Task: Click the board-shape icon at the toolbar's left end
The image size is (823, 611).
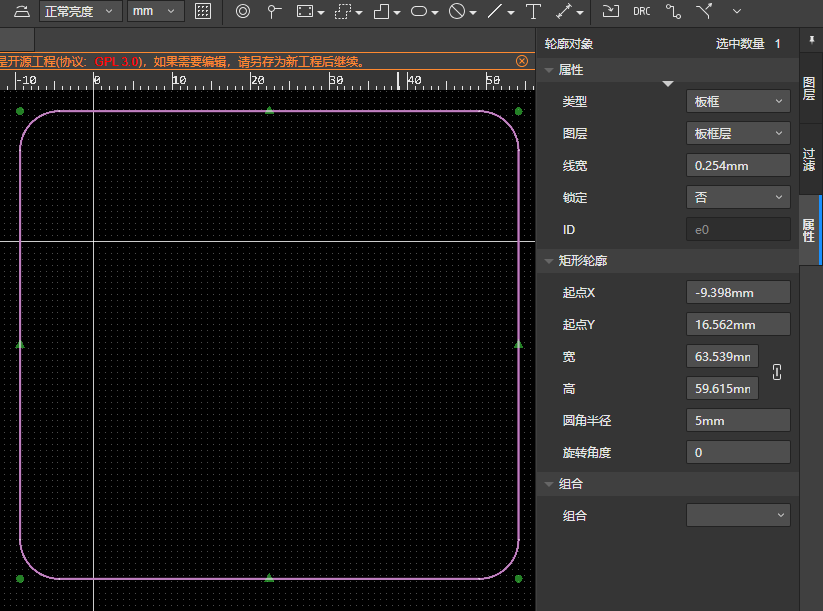Action: 22,11
